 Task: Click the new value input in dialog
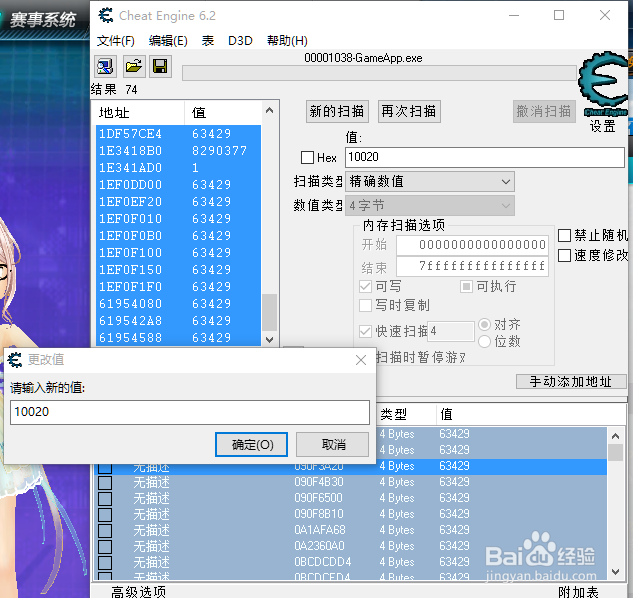pyautogui.click(x=190, y=412)
